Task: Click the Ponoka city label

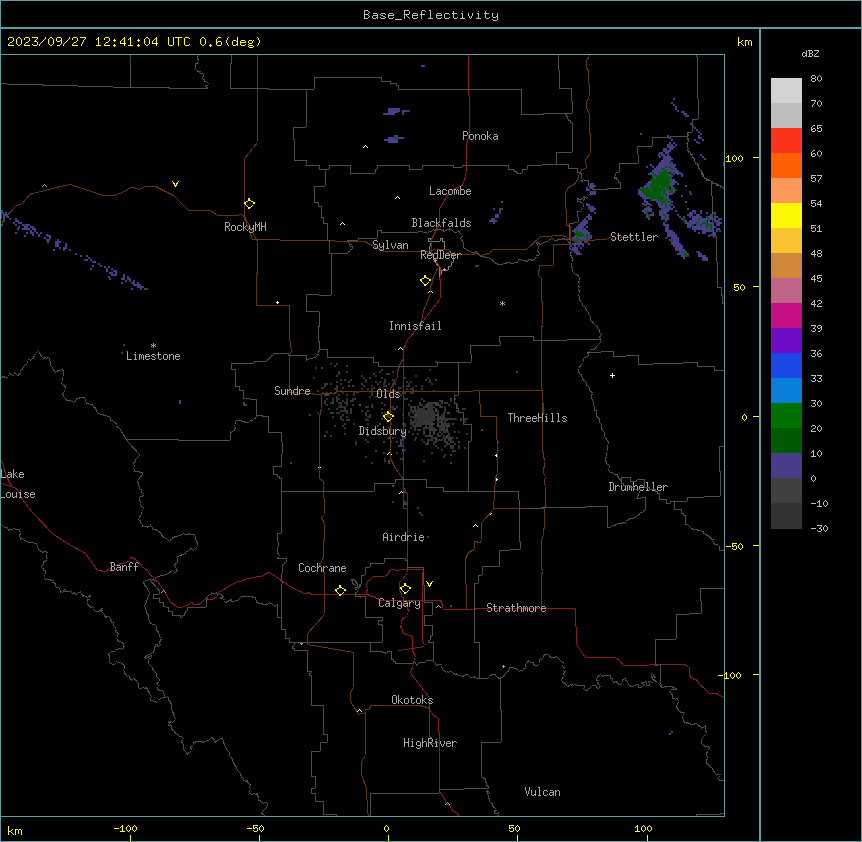Action: (480, 136)
